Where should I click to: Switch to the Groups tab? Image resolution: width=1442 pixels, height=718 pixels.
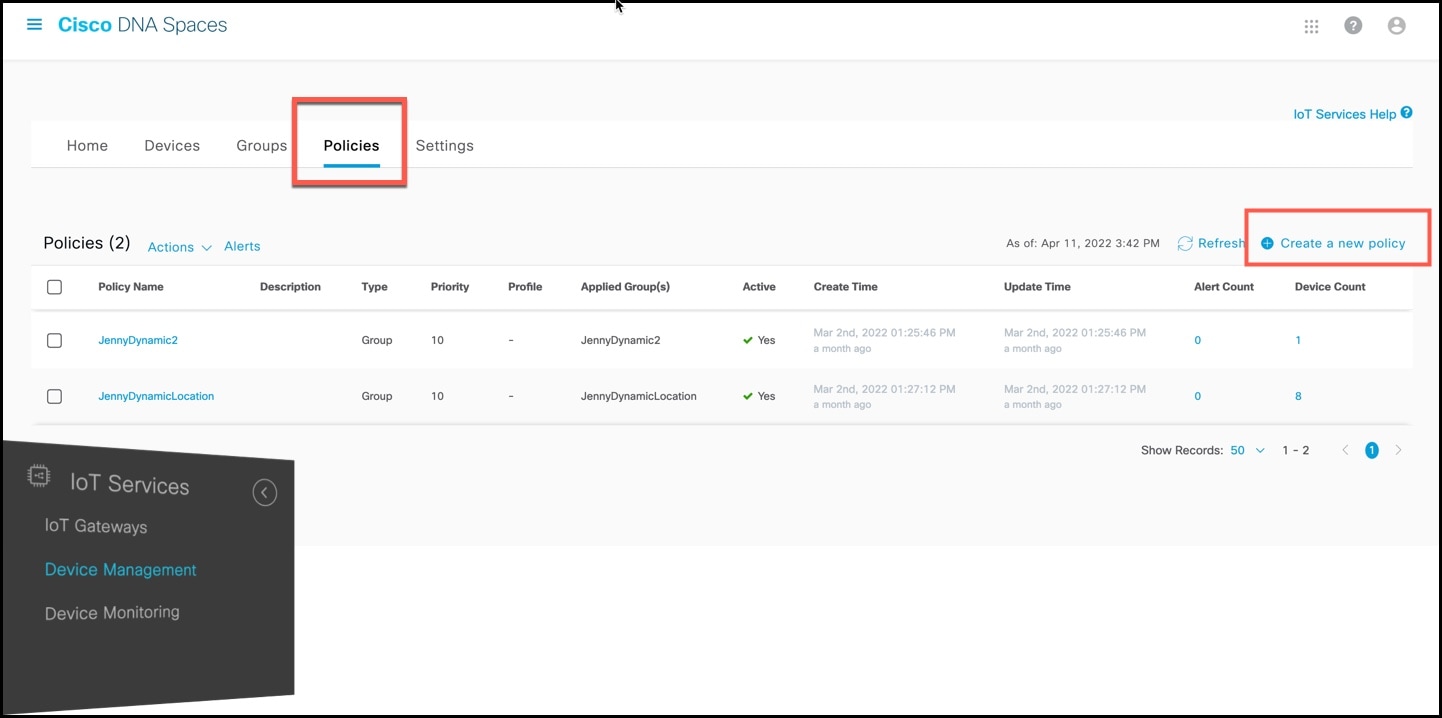tap(262, 145)
